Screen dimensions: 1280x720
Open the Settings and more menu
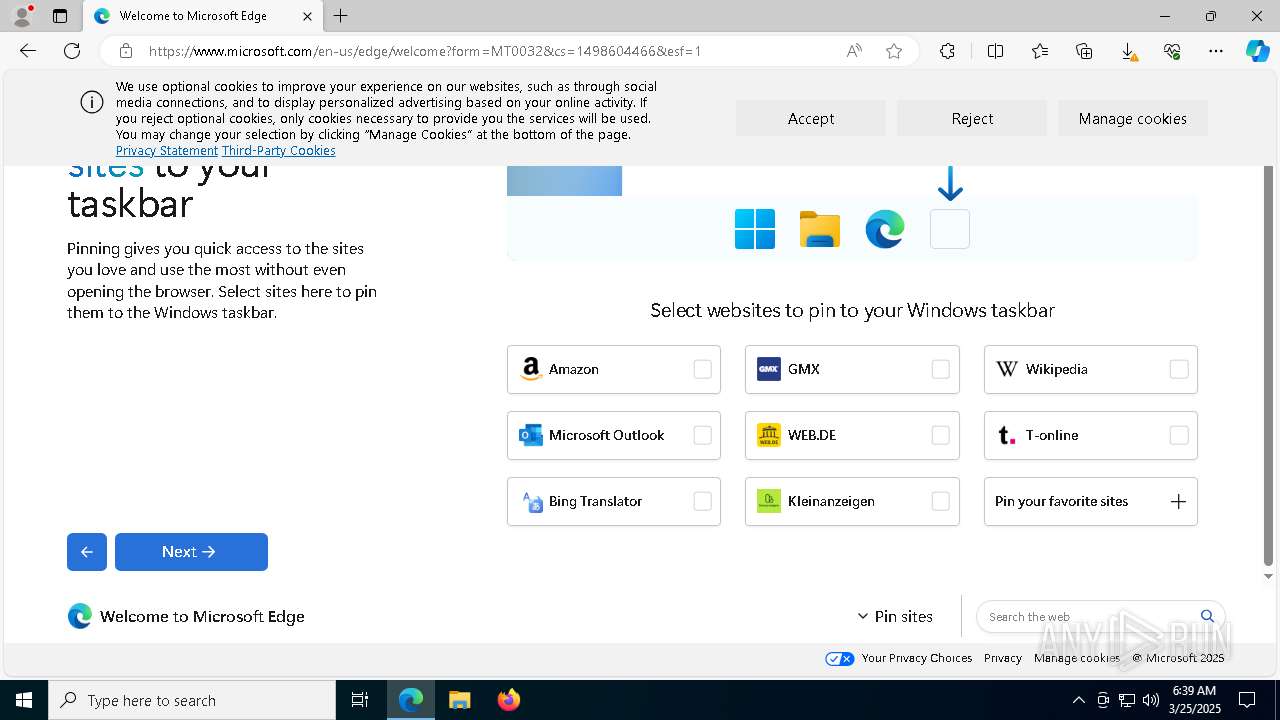pyautogui.click(x=1216, y=51)
